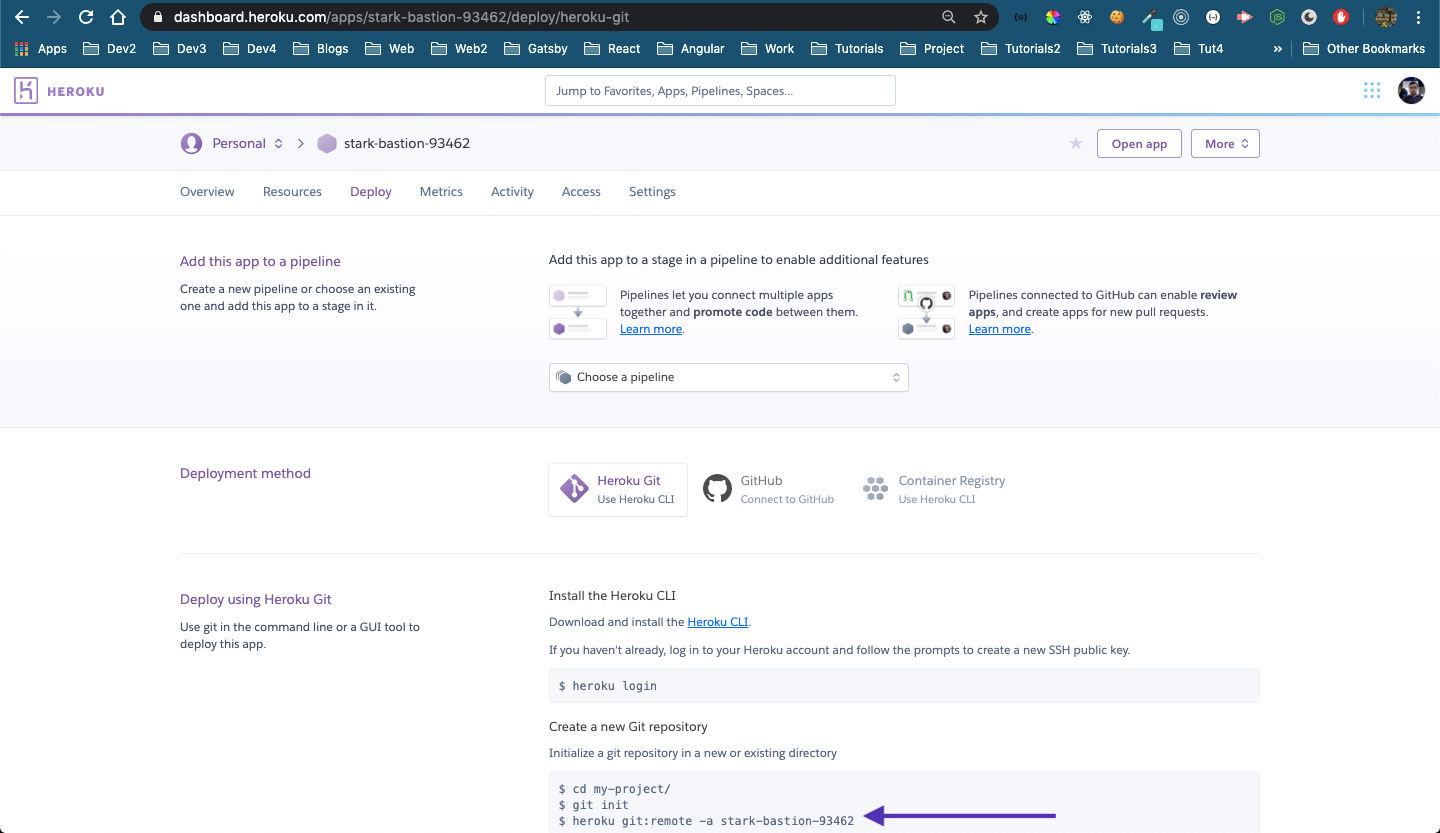Open the Chrome three-dot menu
This screenshot has height=833, width=1440.
1420,17
